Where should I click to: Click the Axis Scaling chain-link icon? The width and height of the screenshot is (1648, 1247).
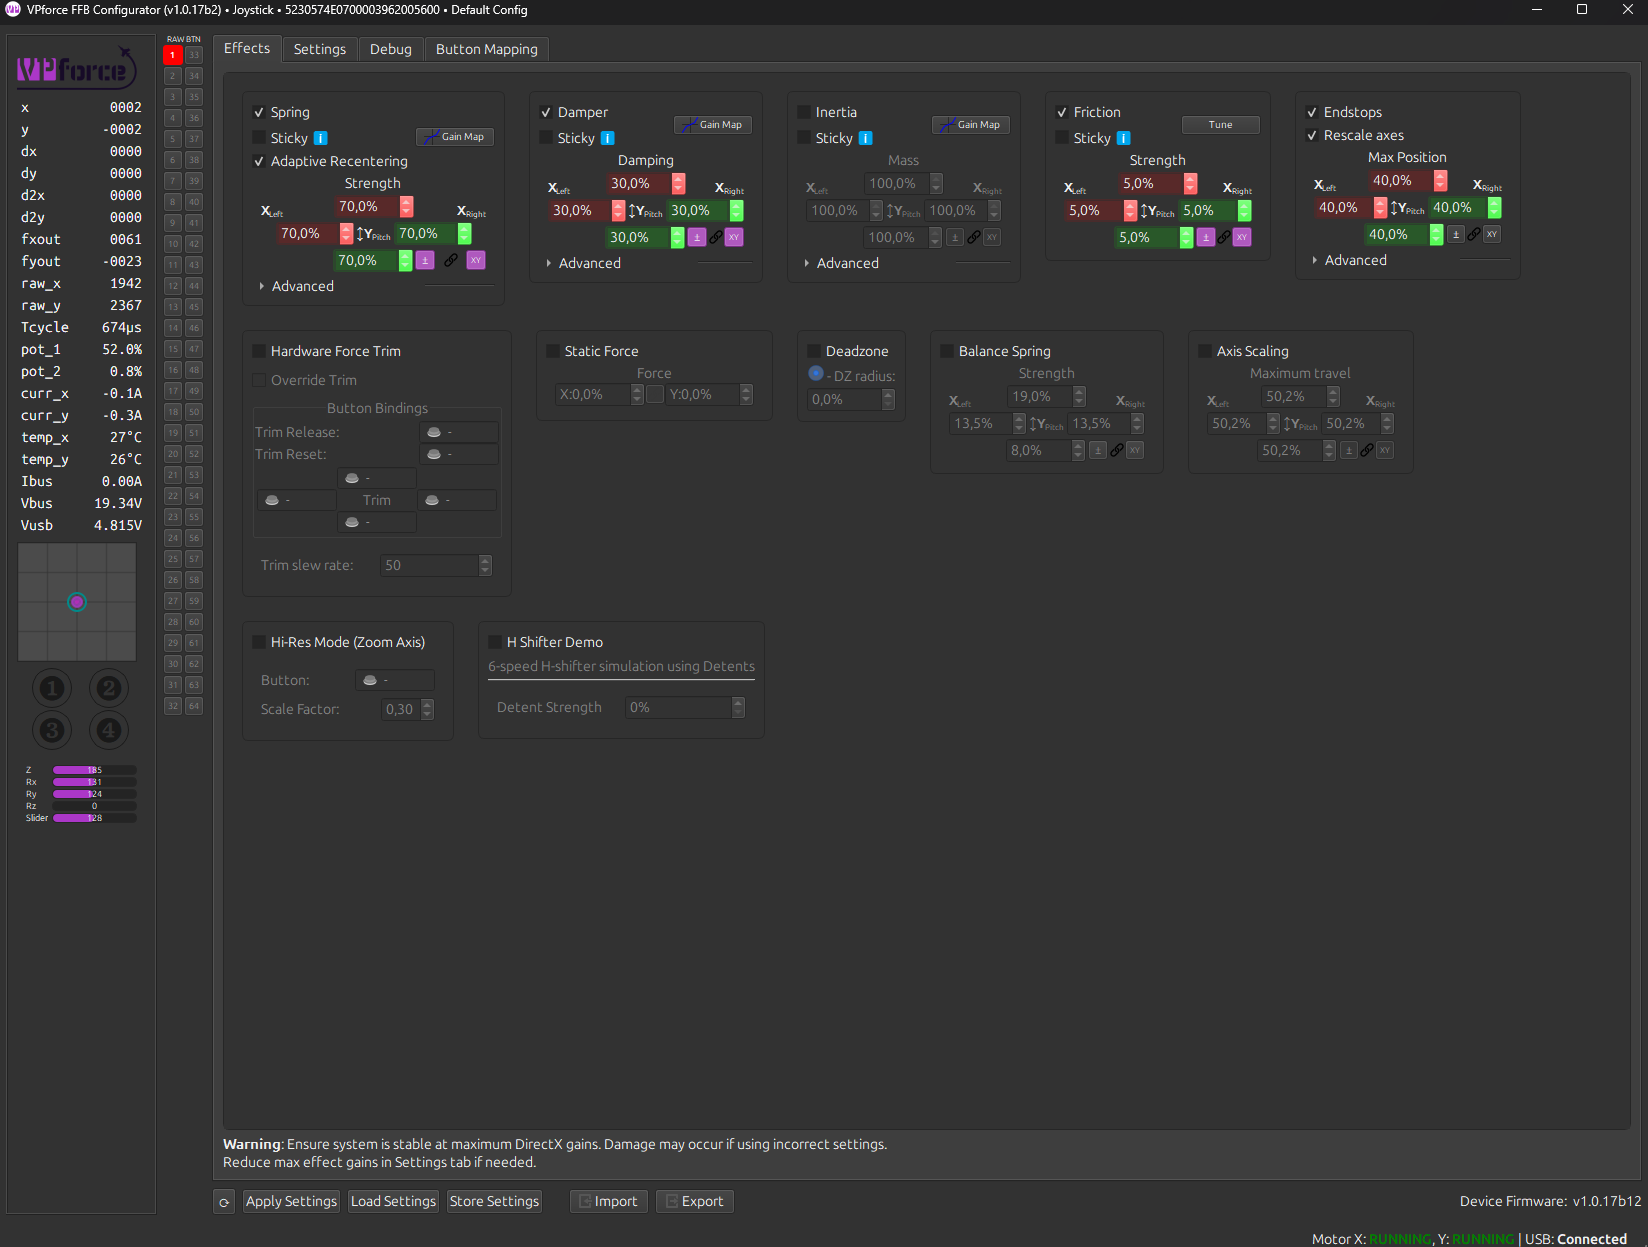pos(1367,450)
